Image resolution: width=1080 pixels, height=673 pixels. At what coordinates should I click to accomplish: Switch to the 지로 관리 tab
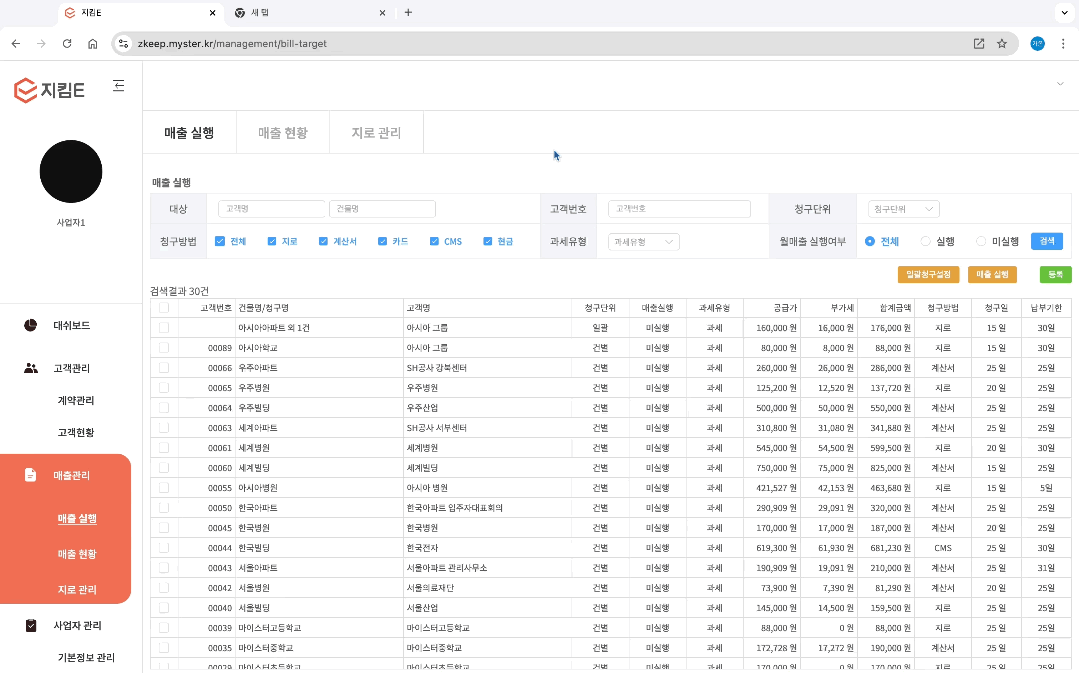pos(376,133)
